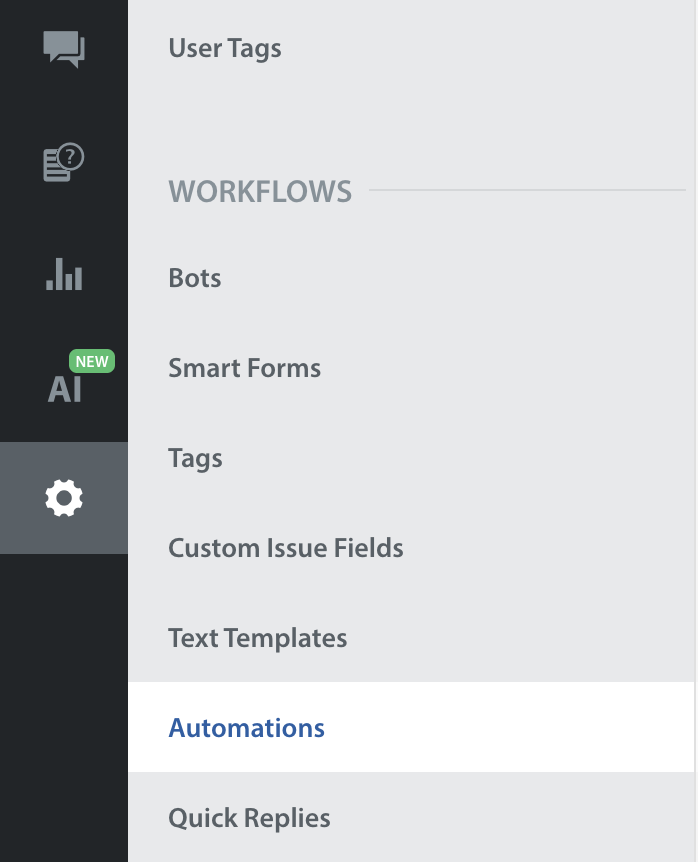
Task: Open the conversations chat bubble icon
Action: point(64,49)
